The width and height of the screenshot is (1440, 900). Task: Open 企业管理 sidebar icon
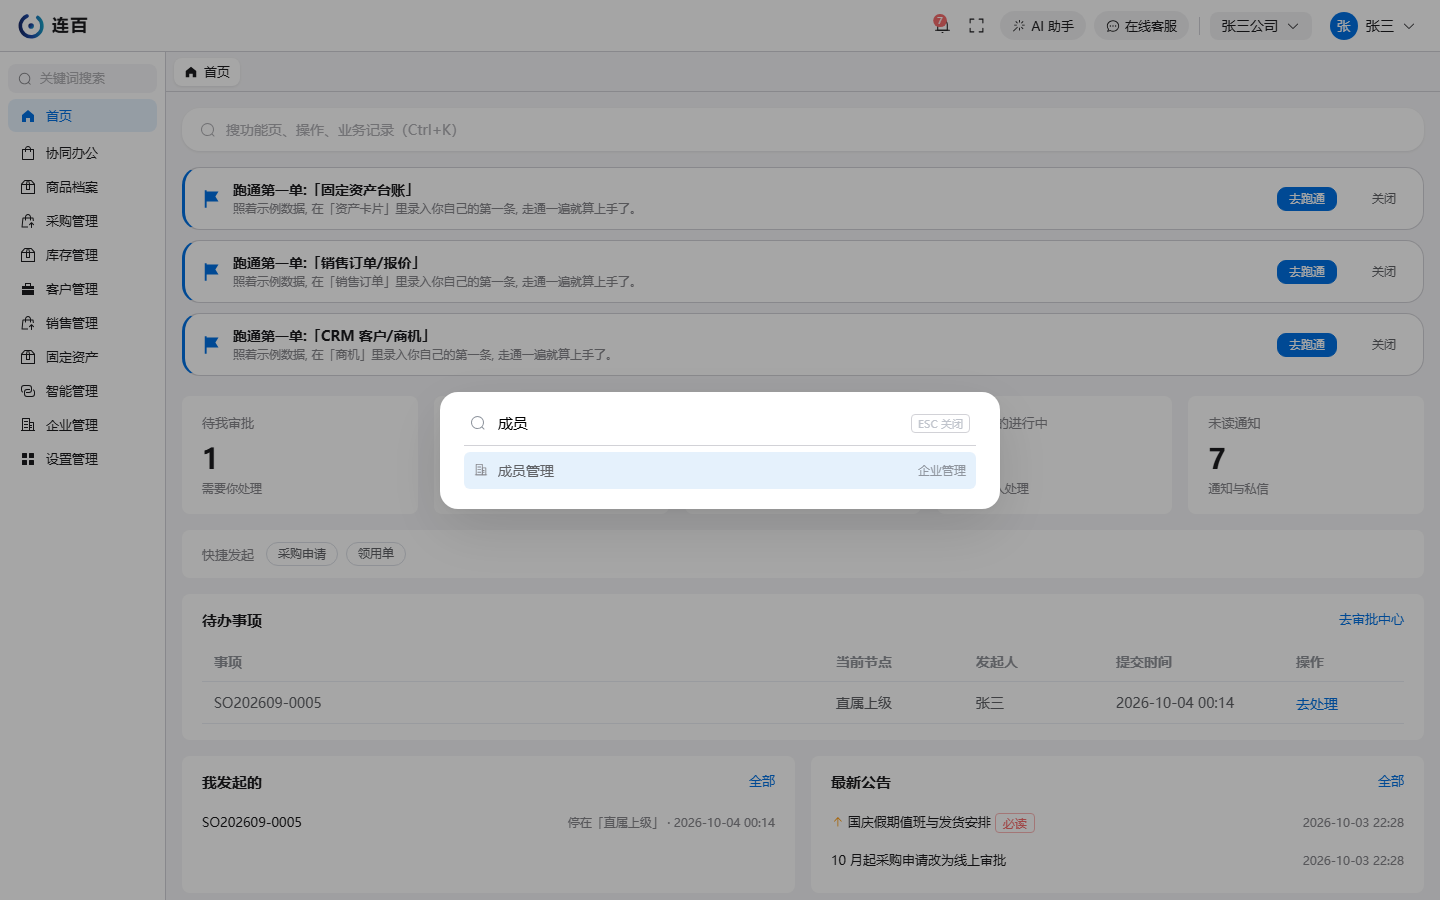click(28, 425)
